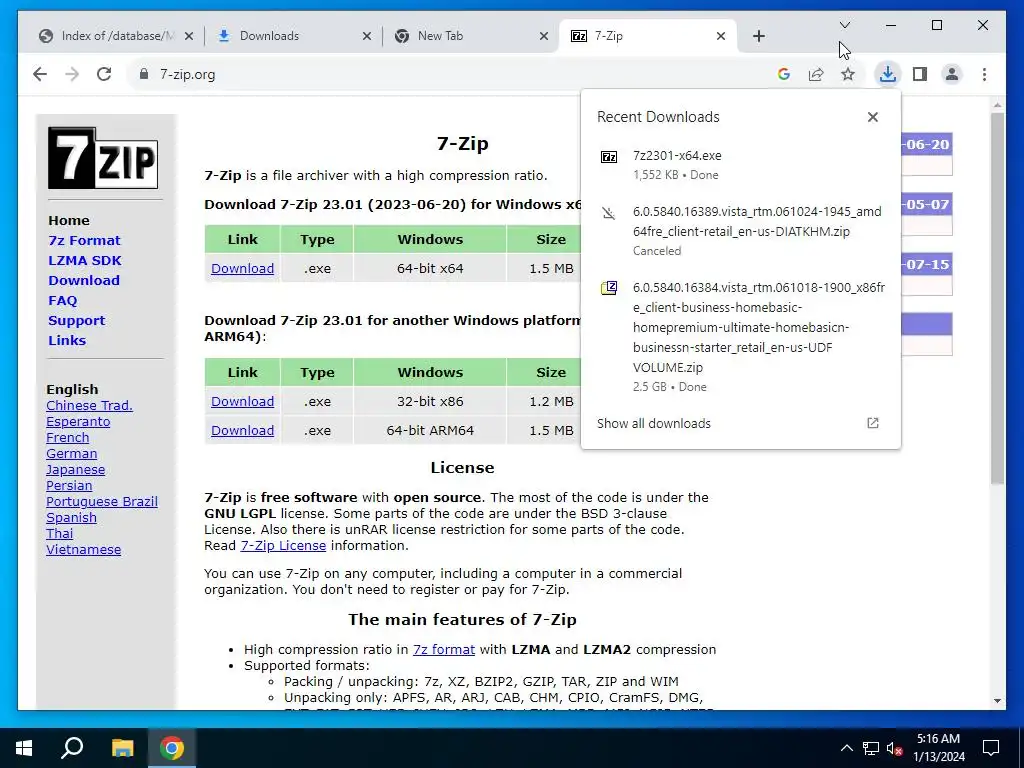Open the FAQ sidebar link
Viewport: 1024px width, 768px height.
63,300
